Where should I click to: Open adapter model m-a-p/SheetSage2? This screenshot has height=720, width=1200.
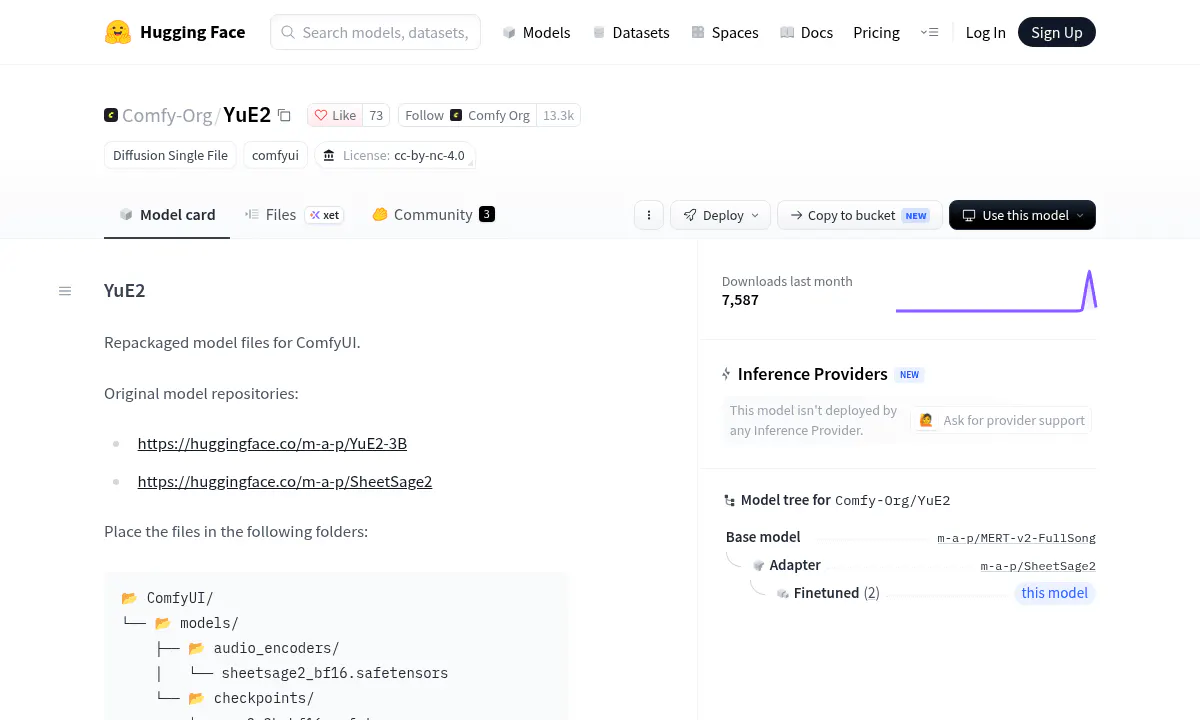click(1038, 566)
